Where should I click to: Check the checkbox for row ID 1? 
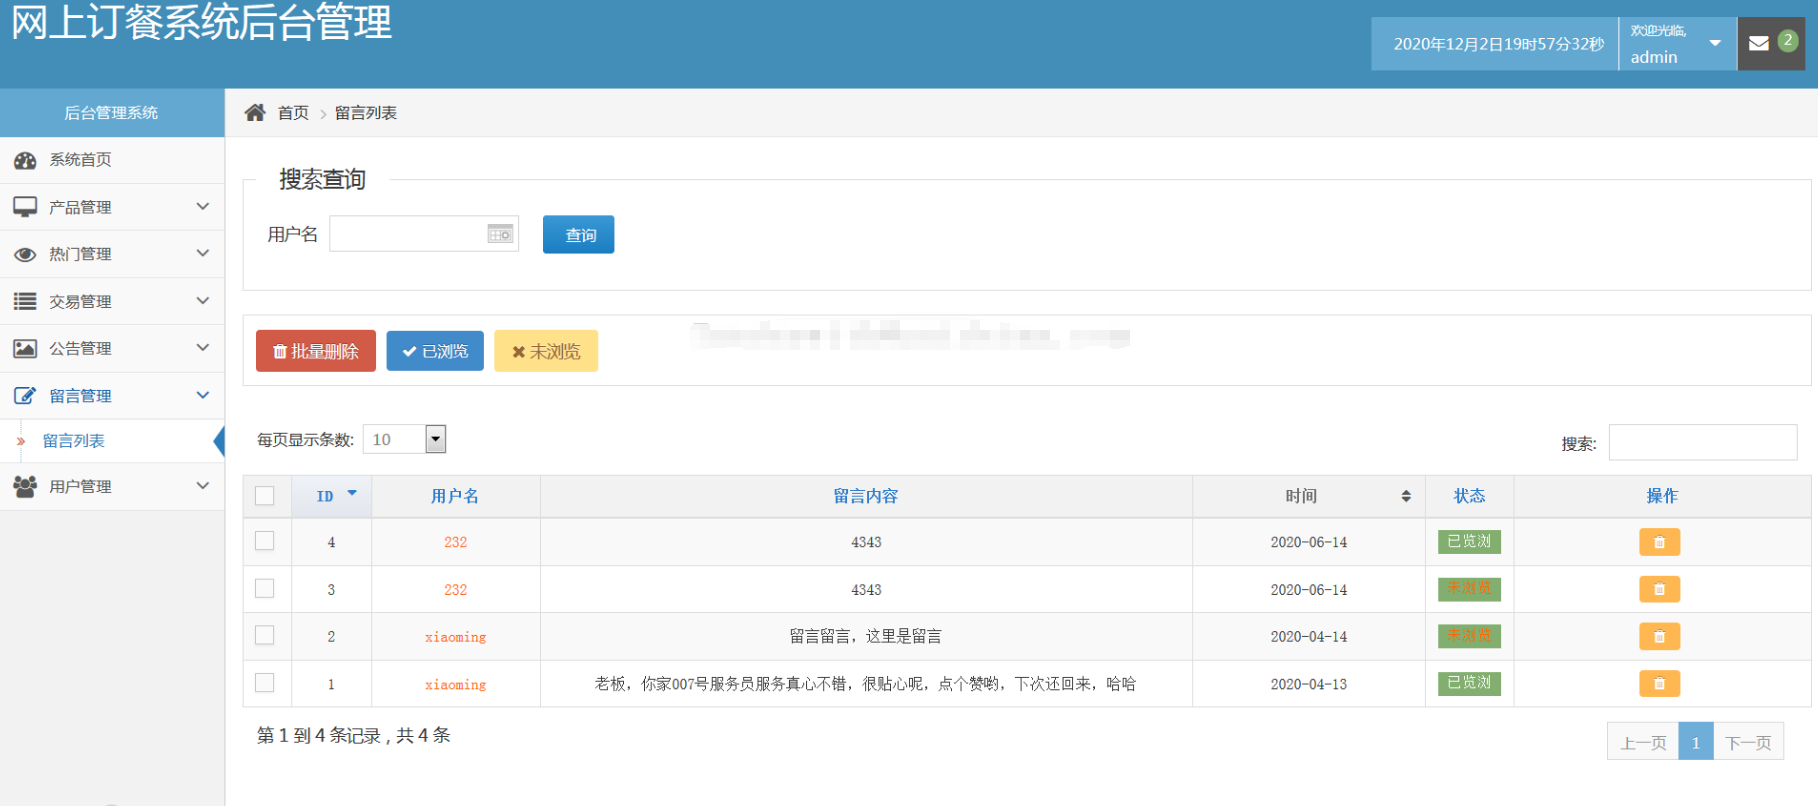[x=265, y=683]
